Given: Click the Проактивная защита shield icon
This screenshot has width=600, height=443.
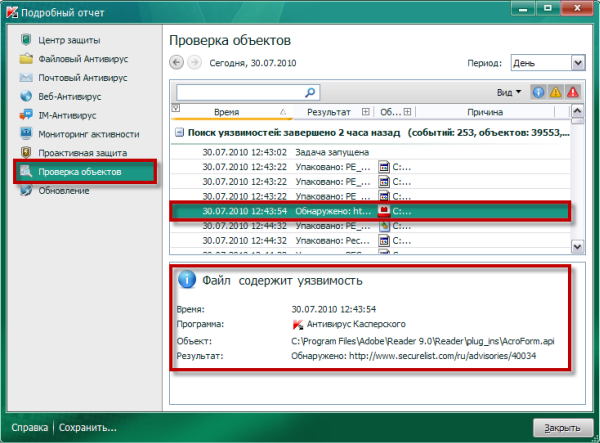Looking at the screenshot, I should coord(26,152).
